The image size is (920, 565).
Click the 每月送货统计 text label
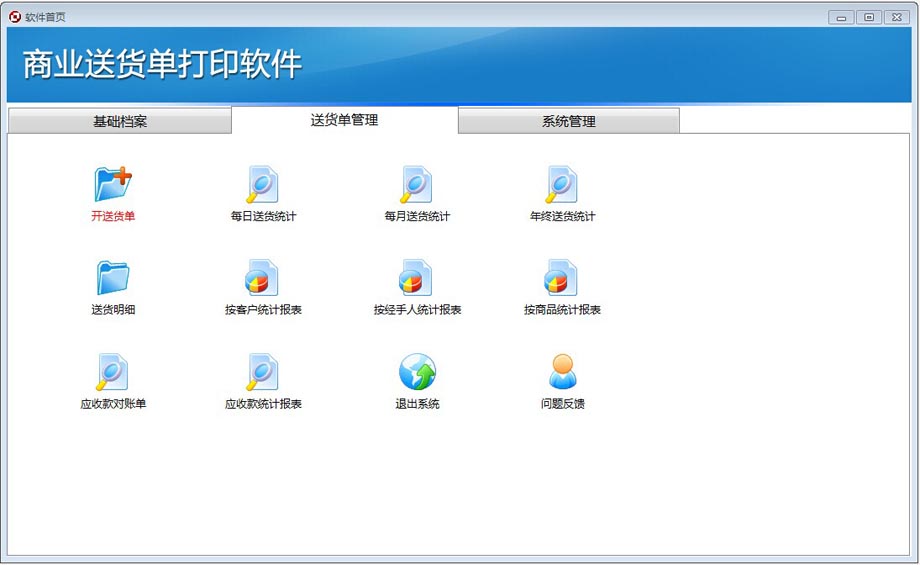coord(417,216)
